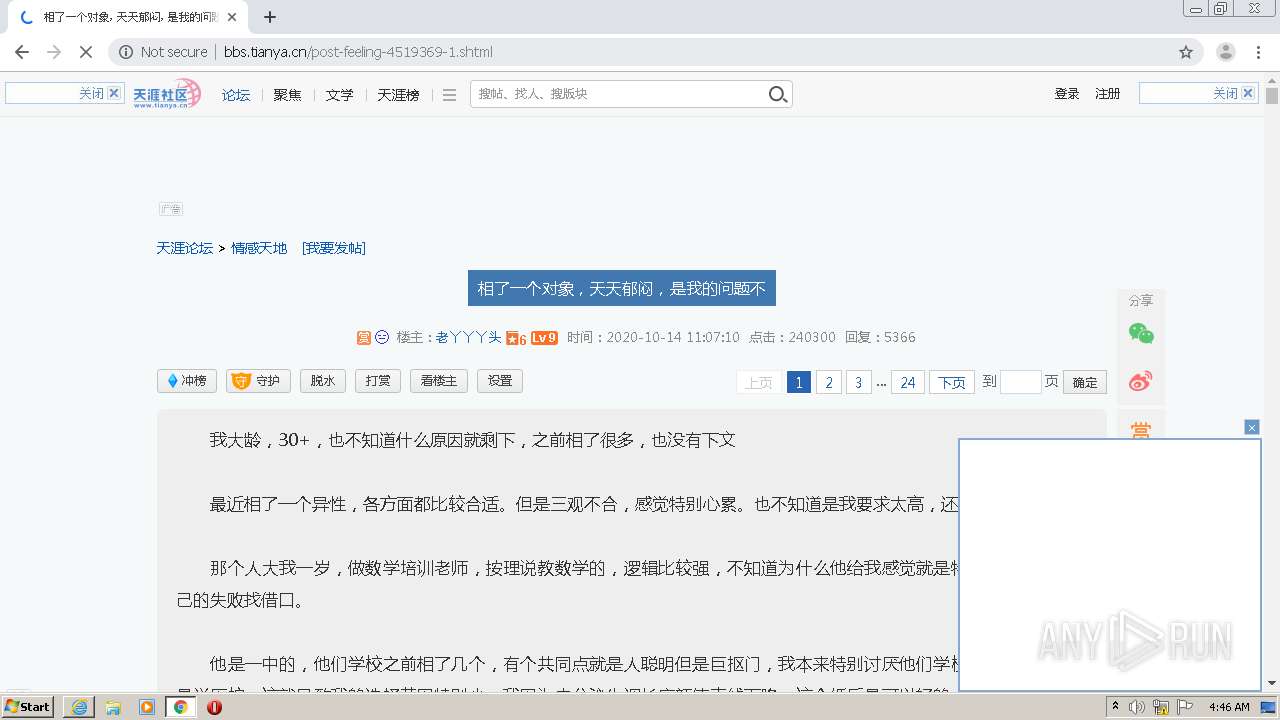Go back to the previous page

point(22,52)
